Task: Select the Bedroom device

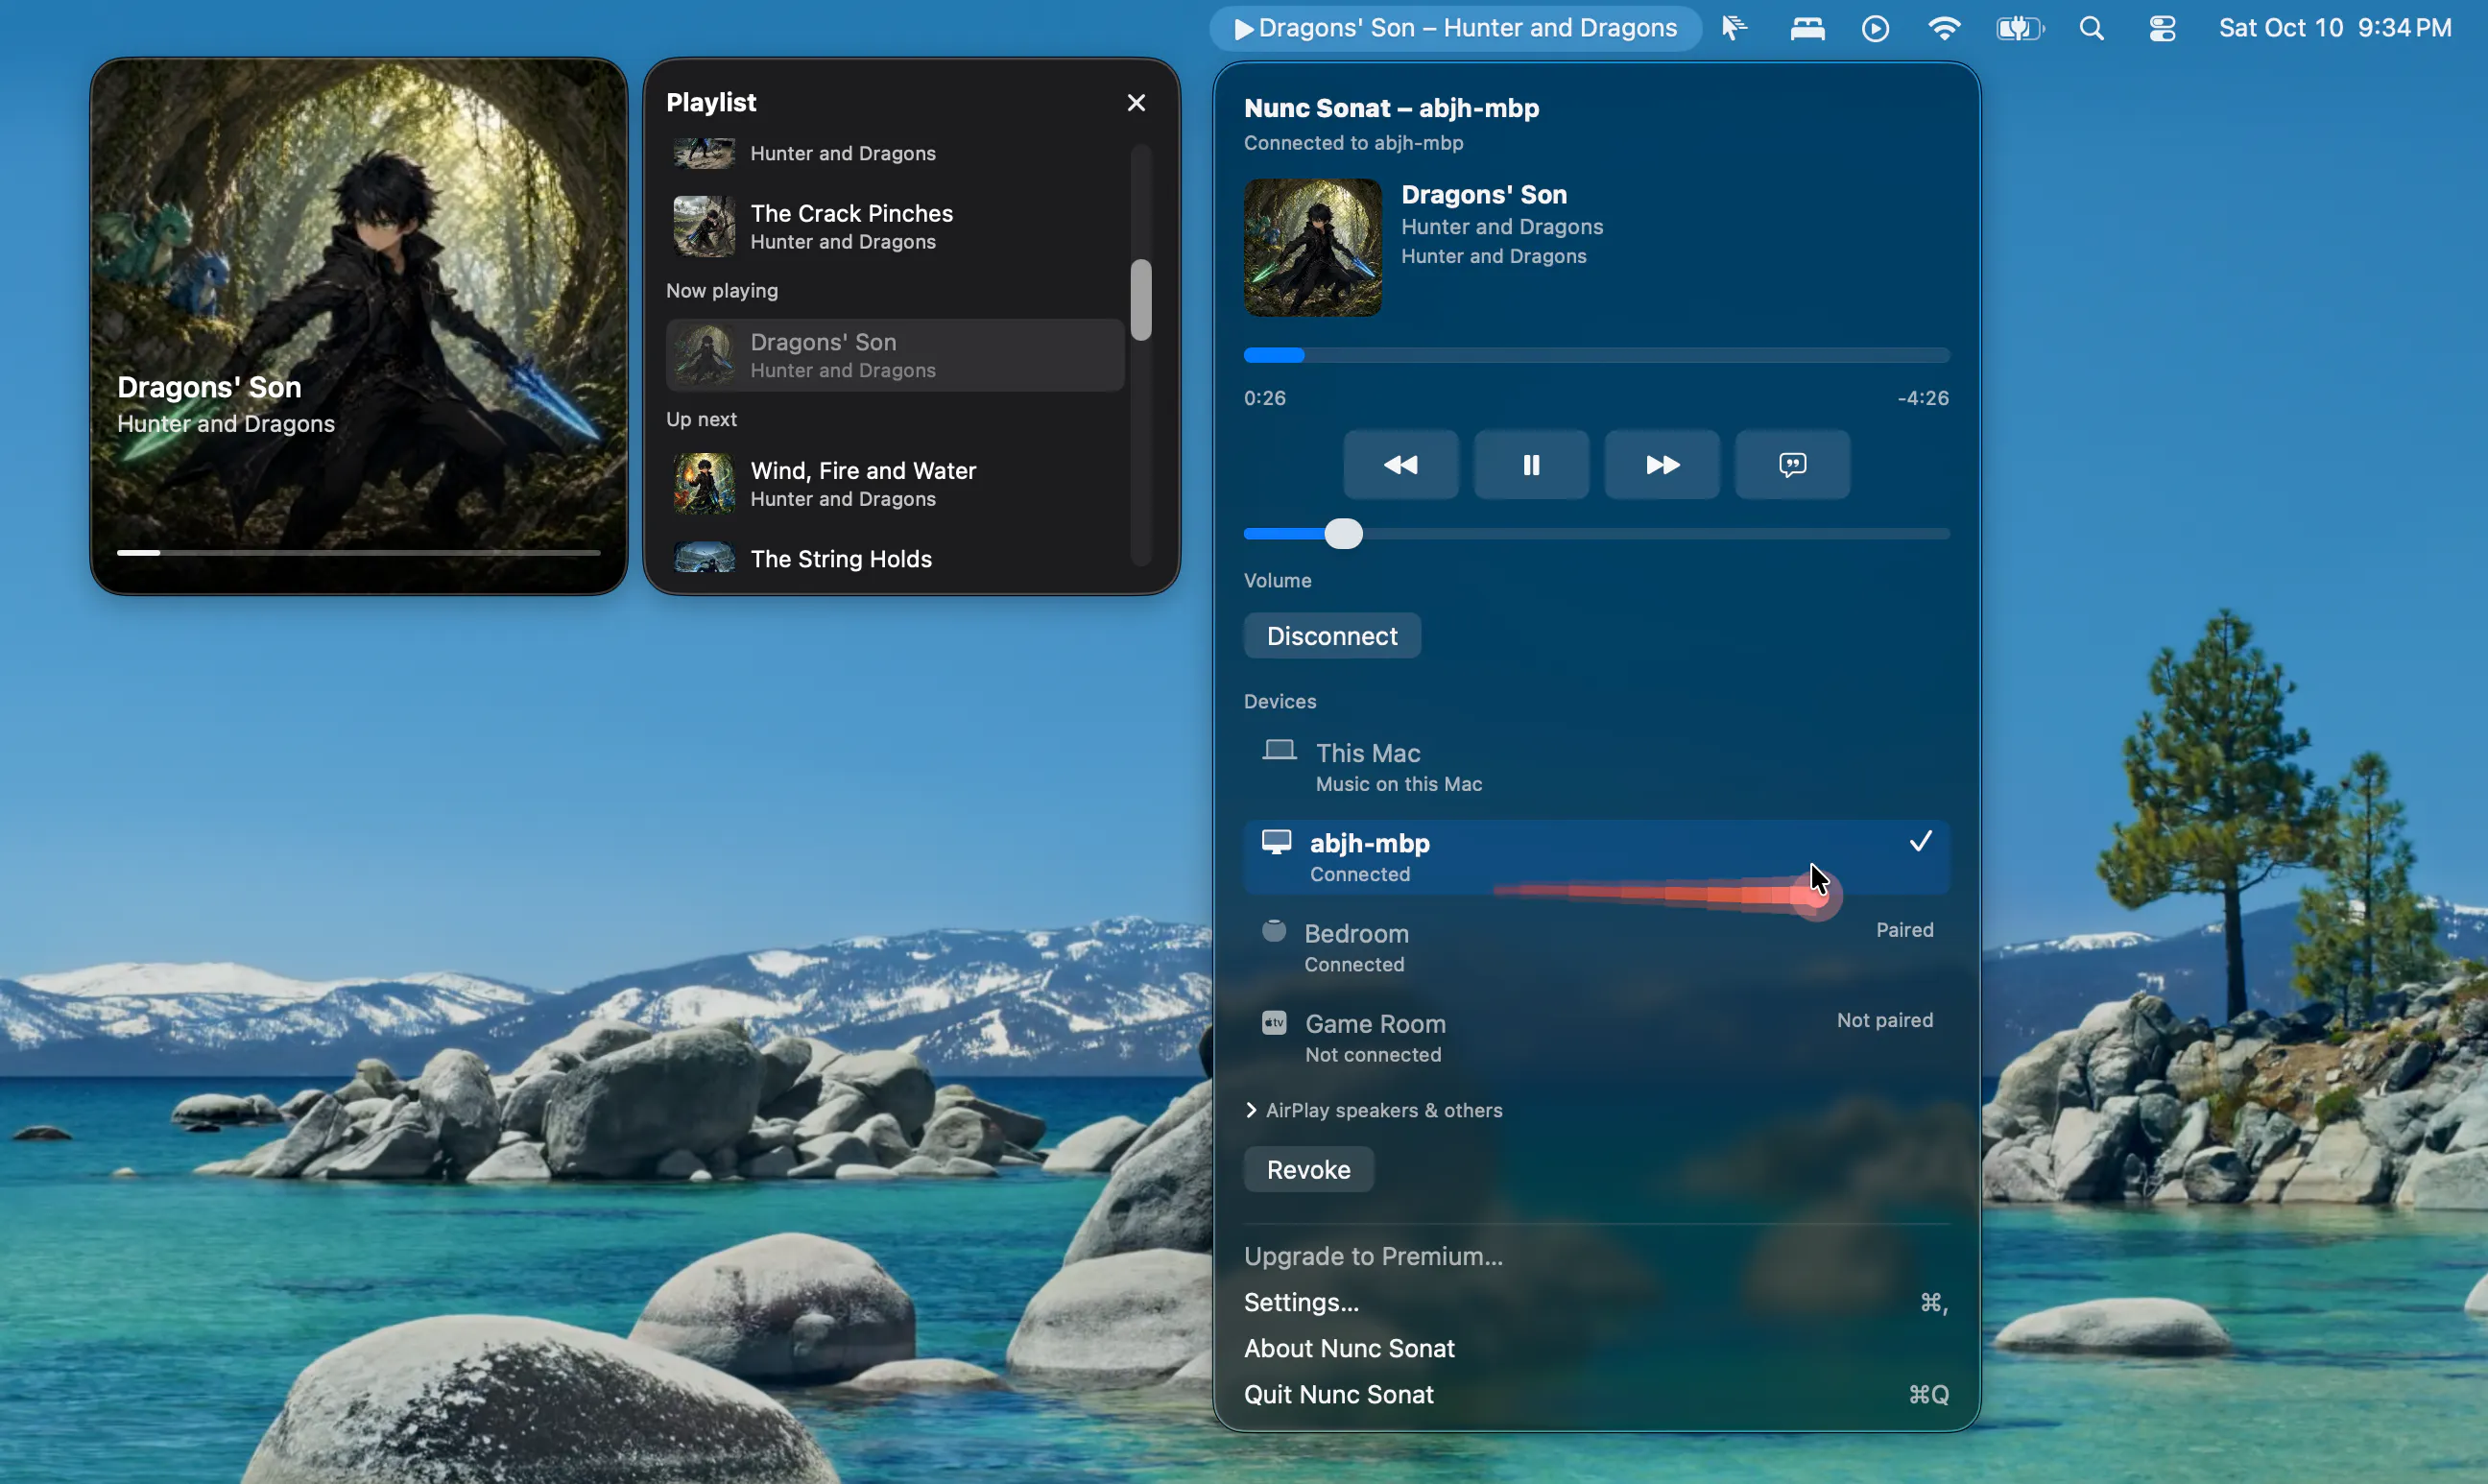Action: (x=1596, y=948)
